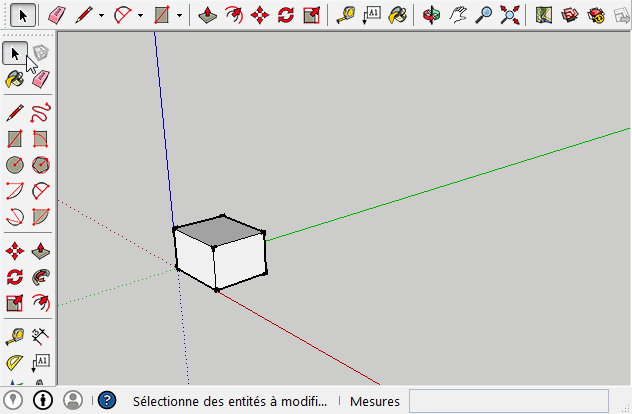Click the Select arrow in the top toolbar
Viewport: 632px width, 414px height.
point(23,15)
